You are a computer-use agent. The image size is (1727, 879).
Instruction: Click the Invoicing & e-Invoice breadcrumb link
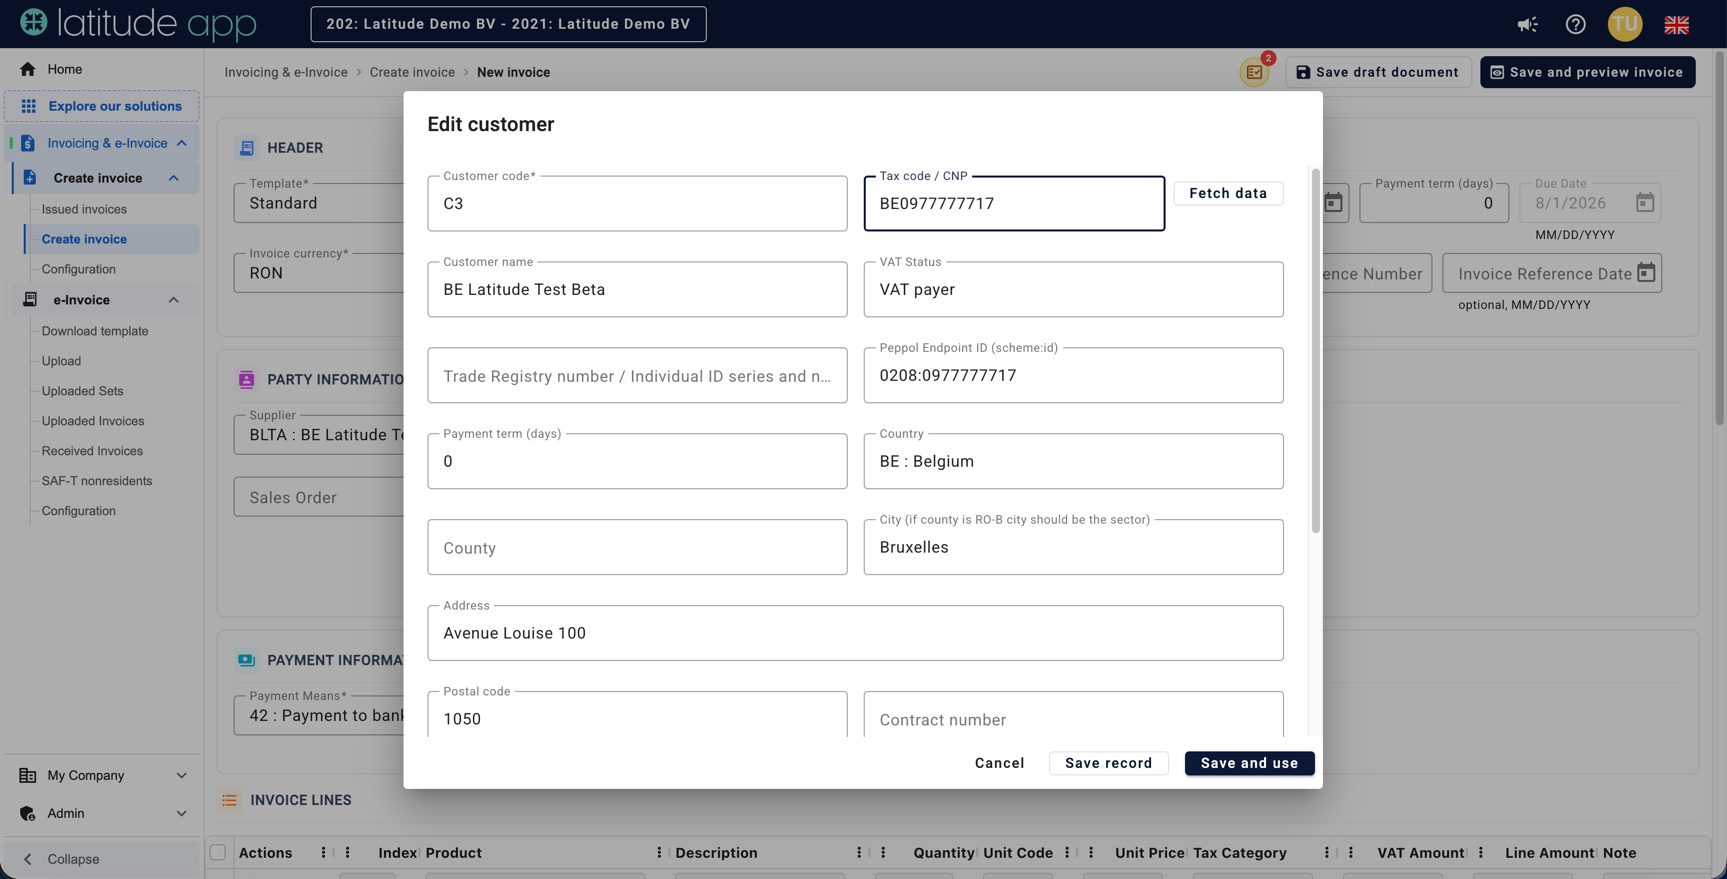pyautogui.click(x=286, y=72)
